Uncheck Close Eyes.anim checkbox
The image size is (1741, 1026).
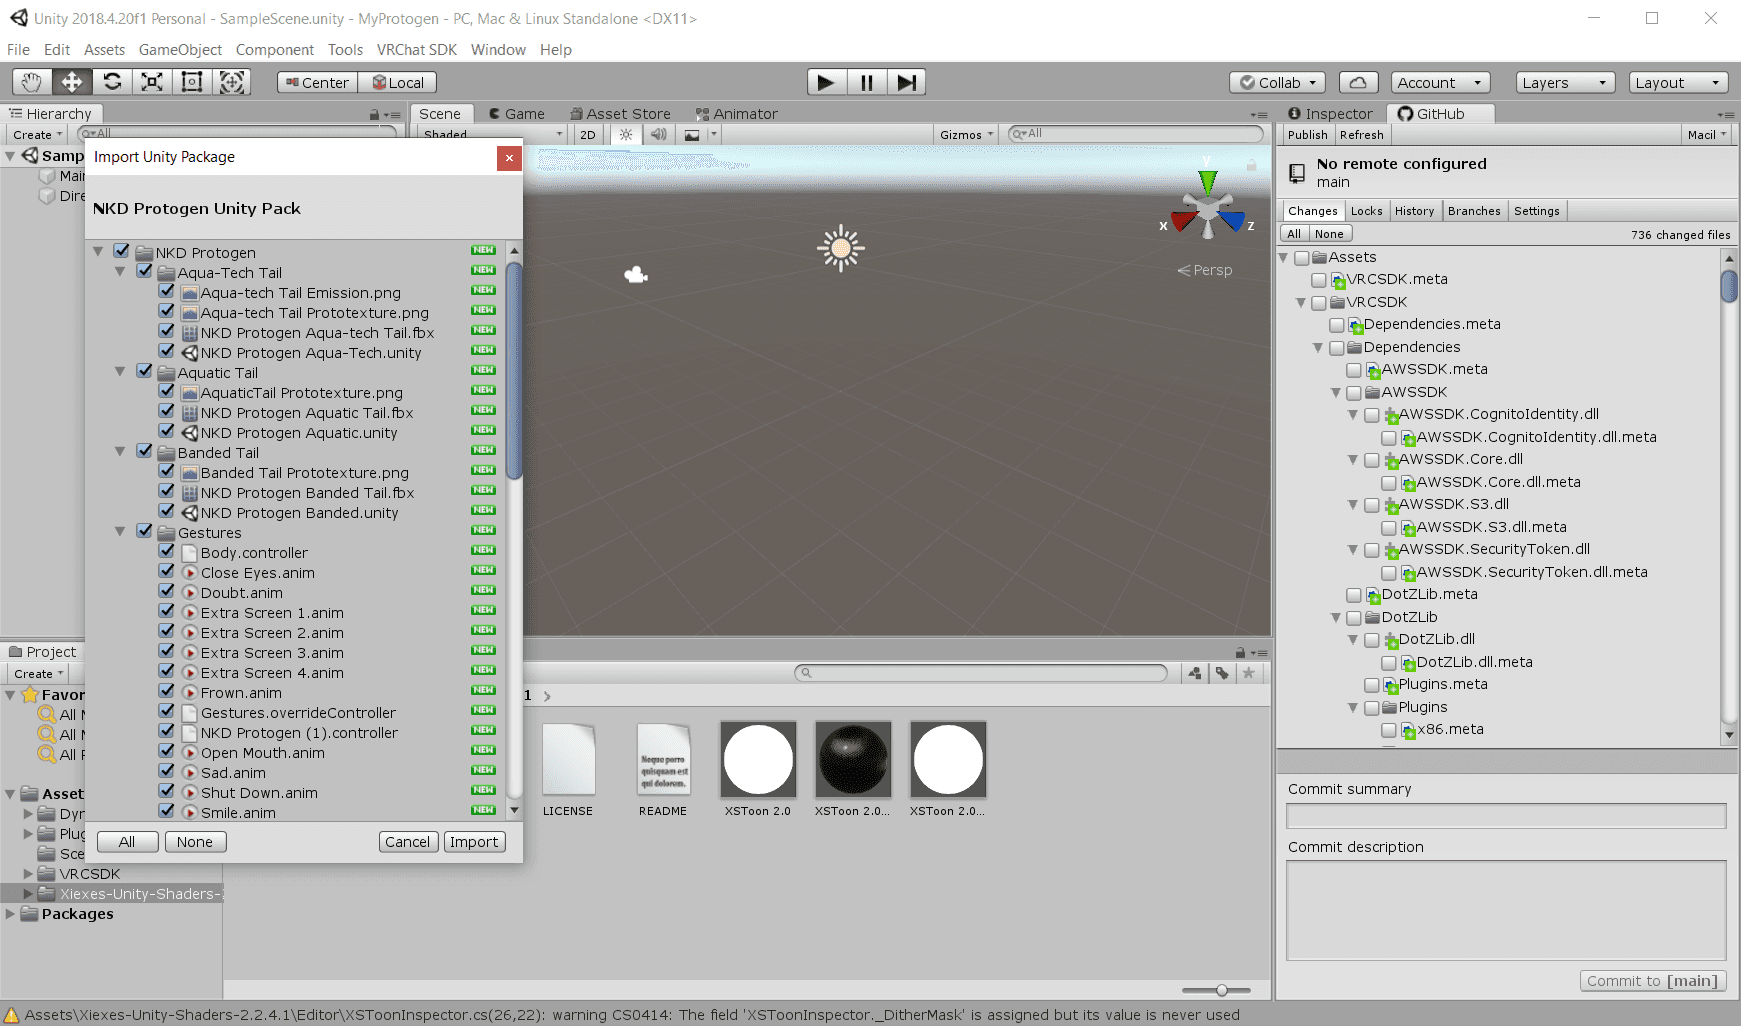(x=167, y=571)
